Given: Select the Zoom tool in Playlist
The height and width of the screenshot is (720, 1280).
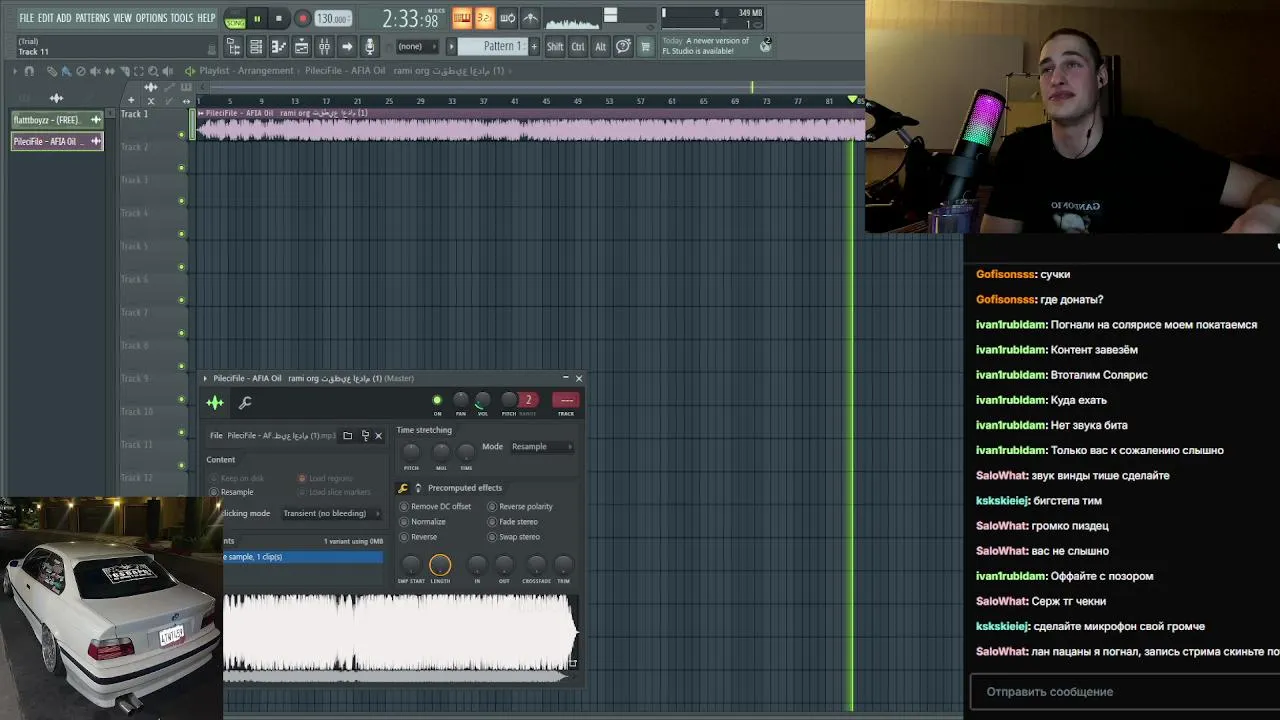Looking at the screenshot, I should (x=153, y=71).
